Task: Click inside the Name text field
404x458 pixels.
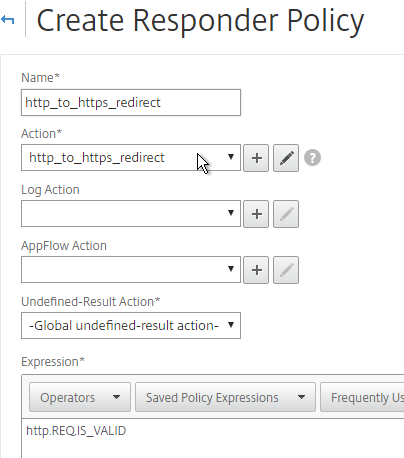Action: (x=131, y=102)
